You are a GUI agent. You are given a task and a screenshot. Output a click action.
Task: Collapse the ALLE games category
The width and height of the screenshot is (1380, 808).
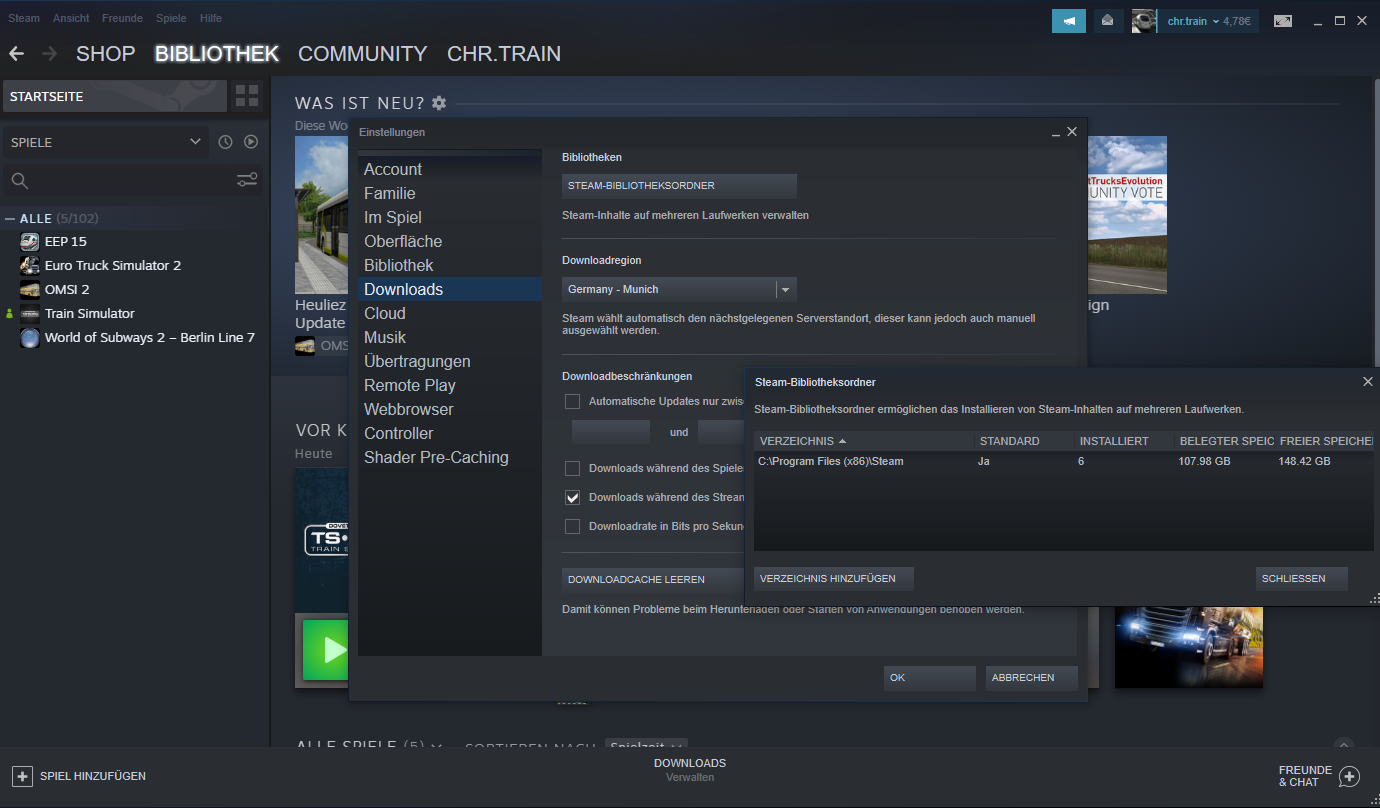pos(10,218)
